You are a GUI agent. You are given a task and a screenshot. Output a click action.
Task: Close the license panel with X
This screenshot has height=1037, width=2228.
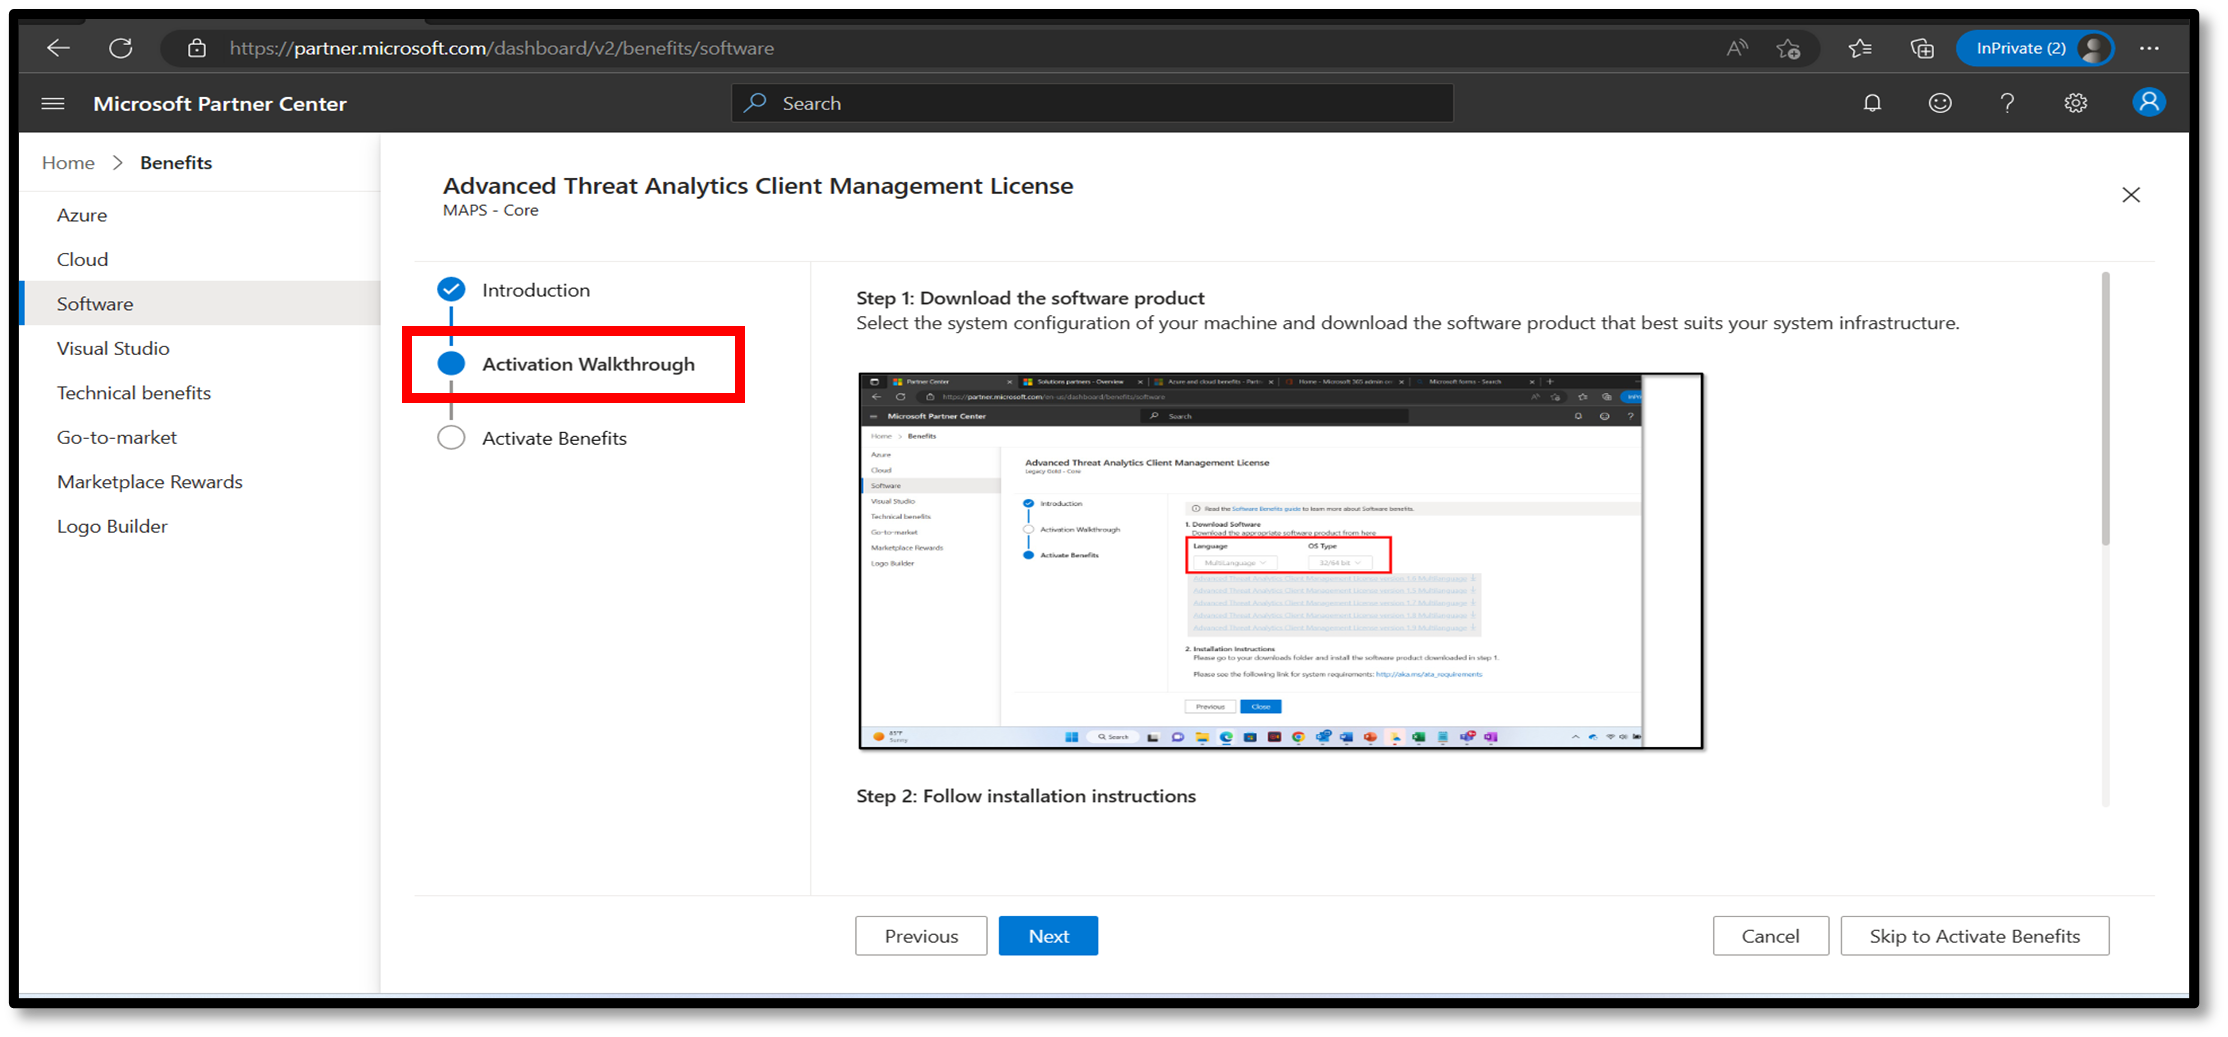click(x=2131, y=195)
